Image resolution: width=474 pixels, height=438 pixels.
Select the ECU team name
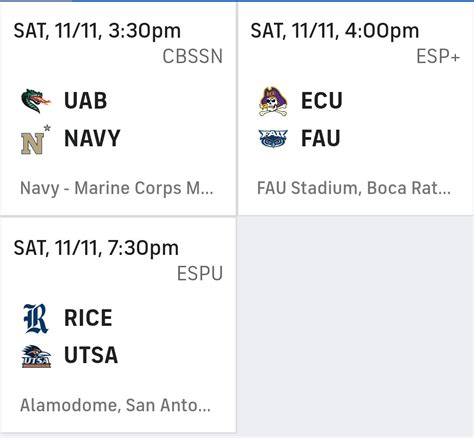point(322,101)
